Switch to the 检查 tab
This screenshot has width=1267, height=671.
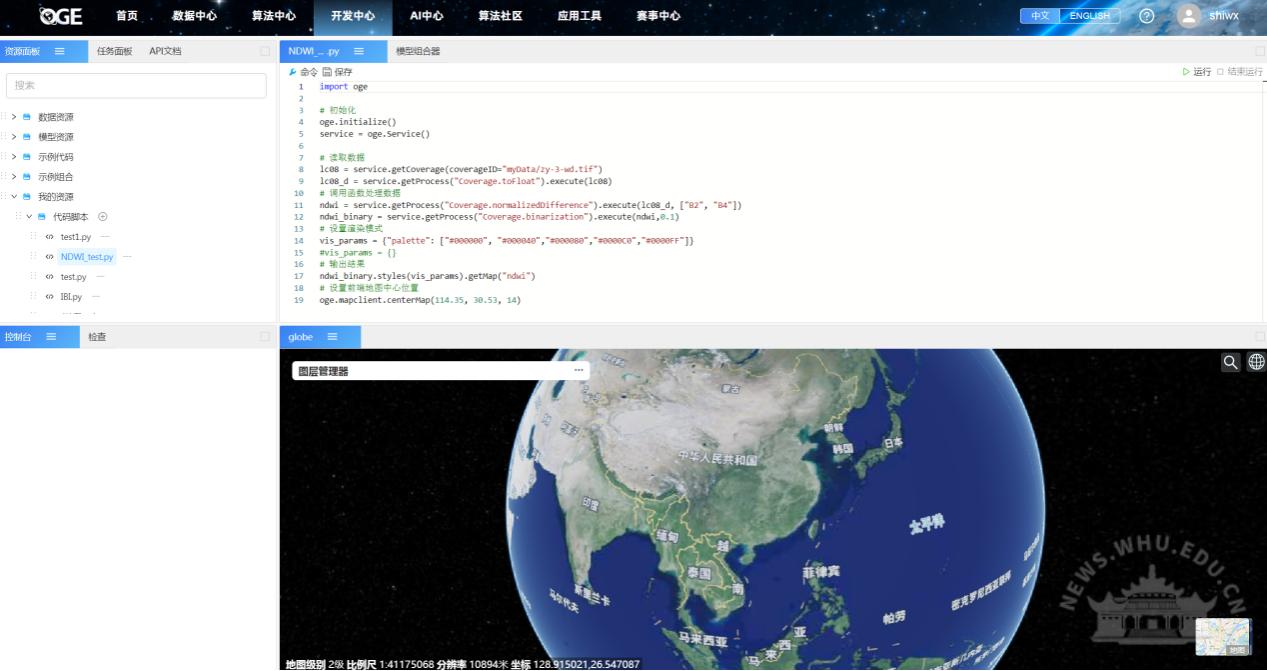(x=97, y=337)
